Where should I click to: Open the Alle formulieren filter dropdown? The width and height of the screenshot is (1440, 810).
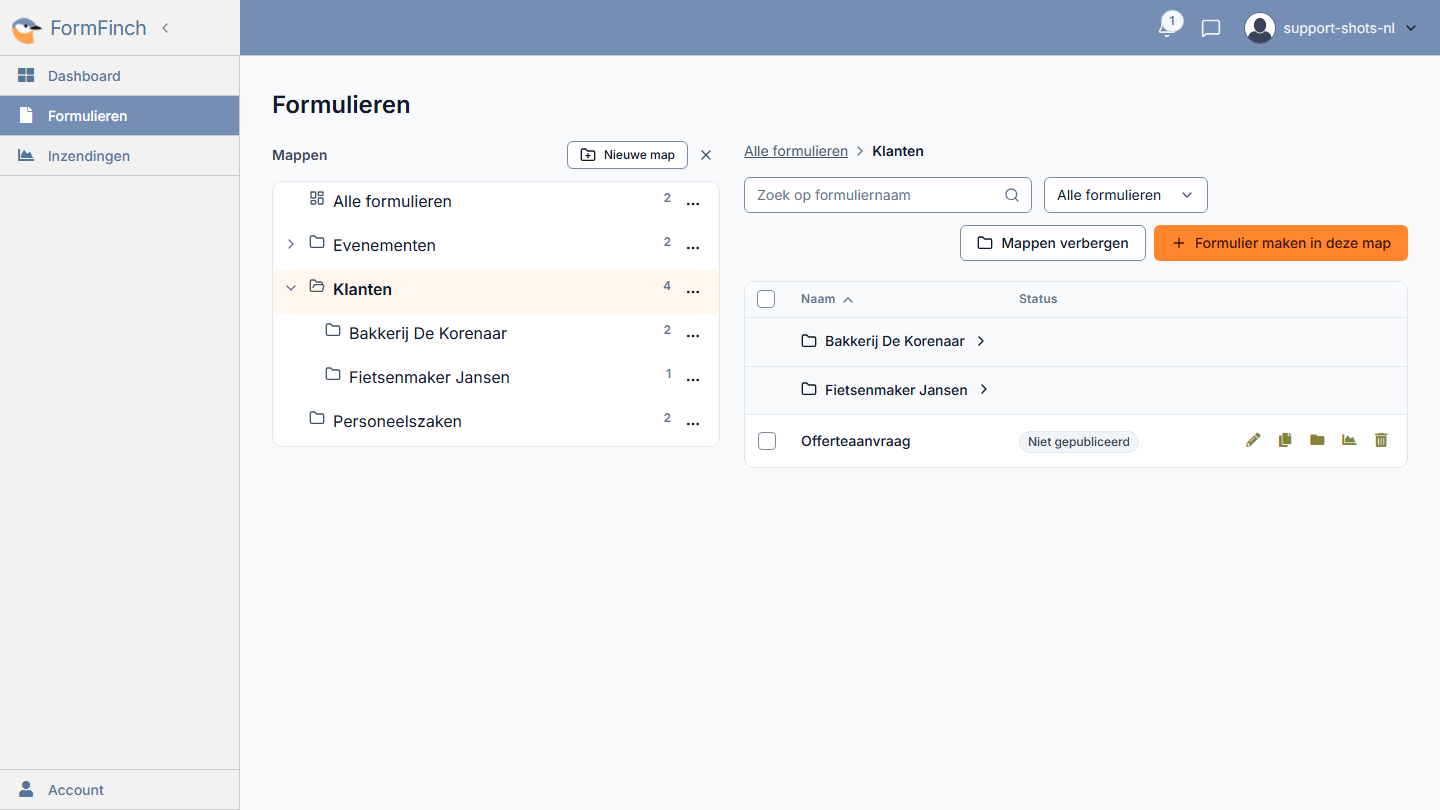pyautogui.click(x=1126, y=195)
